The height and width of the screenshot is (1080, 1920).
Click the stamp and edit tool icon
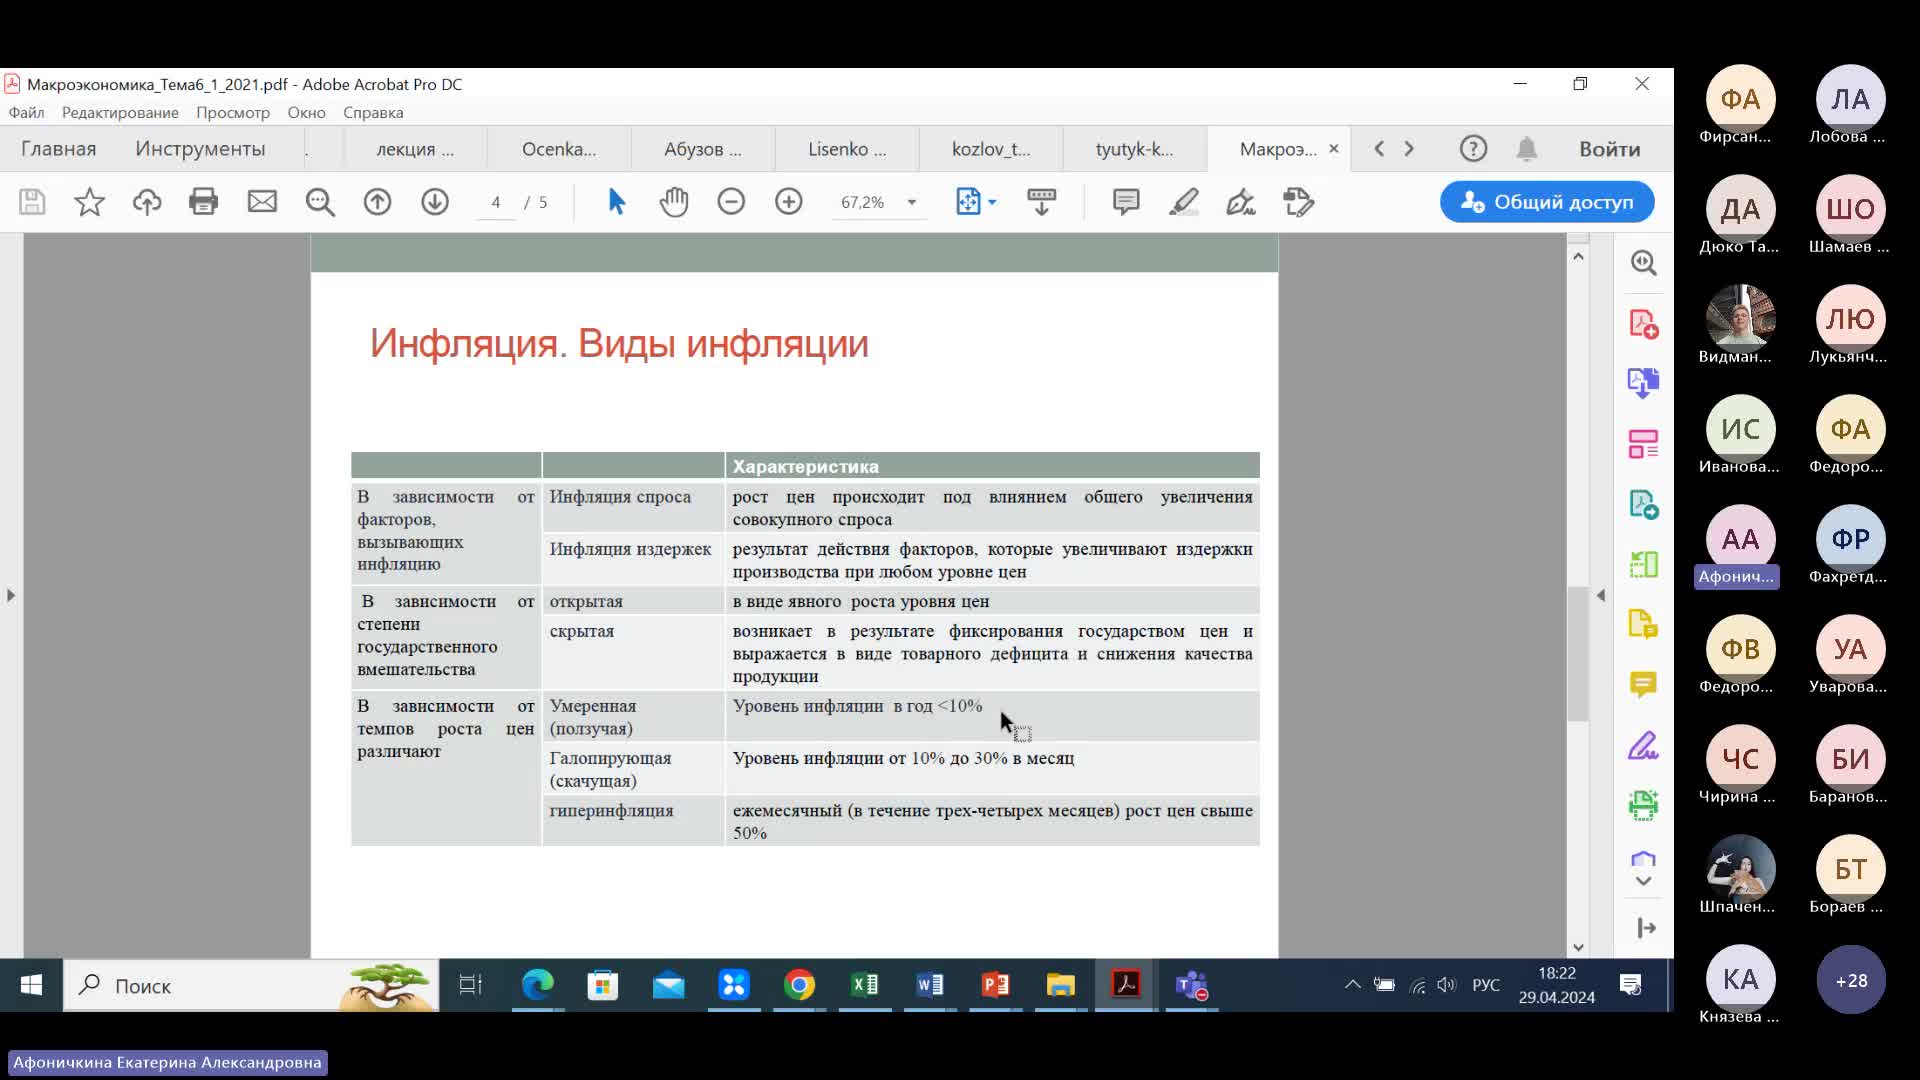[x=1298, y=202]
